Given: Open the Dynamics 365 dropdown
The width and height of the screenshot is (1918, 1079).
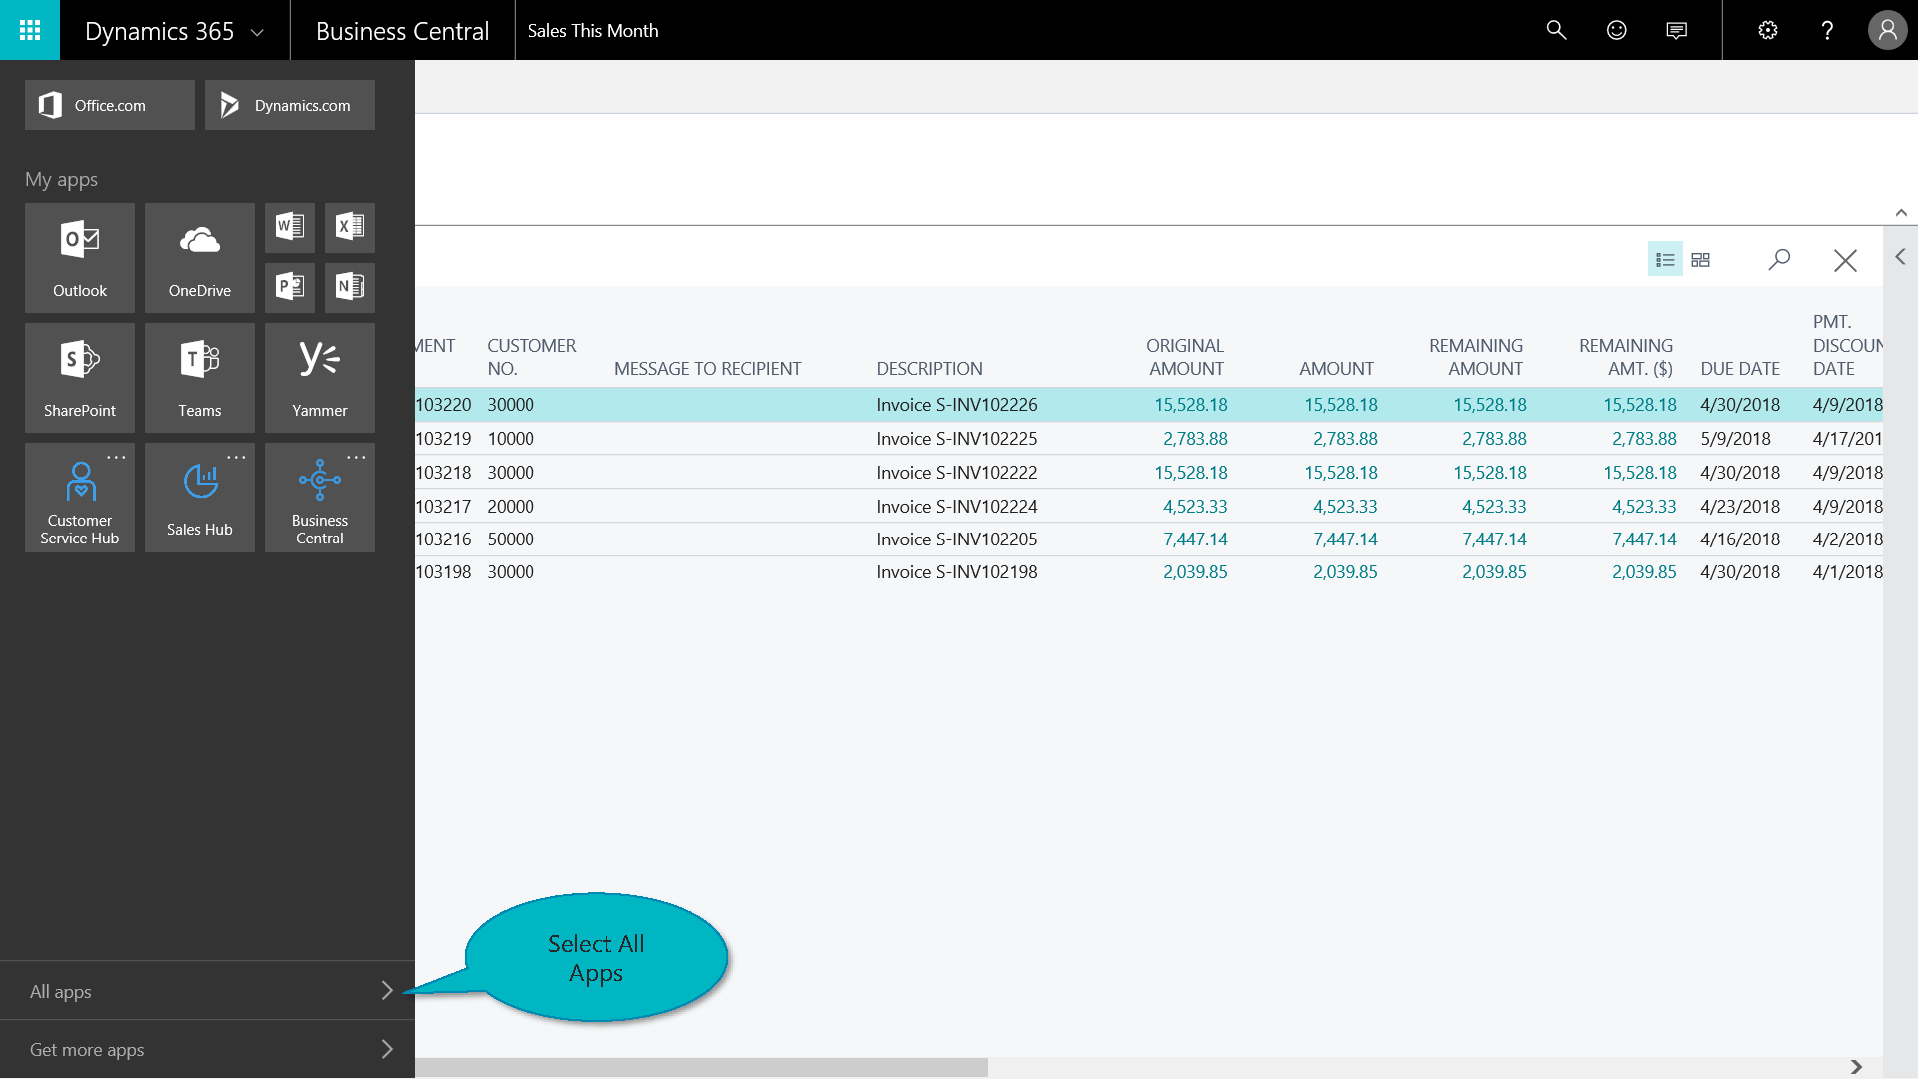Looking at the screenshot, I should pos(257,32).
